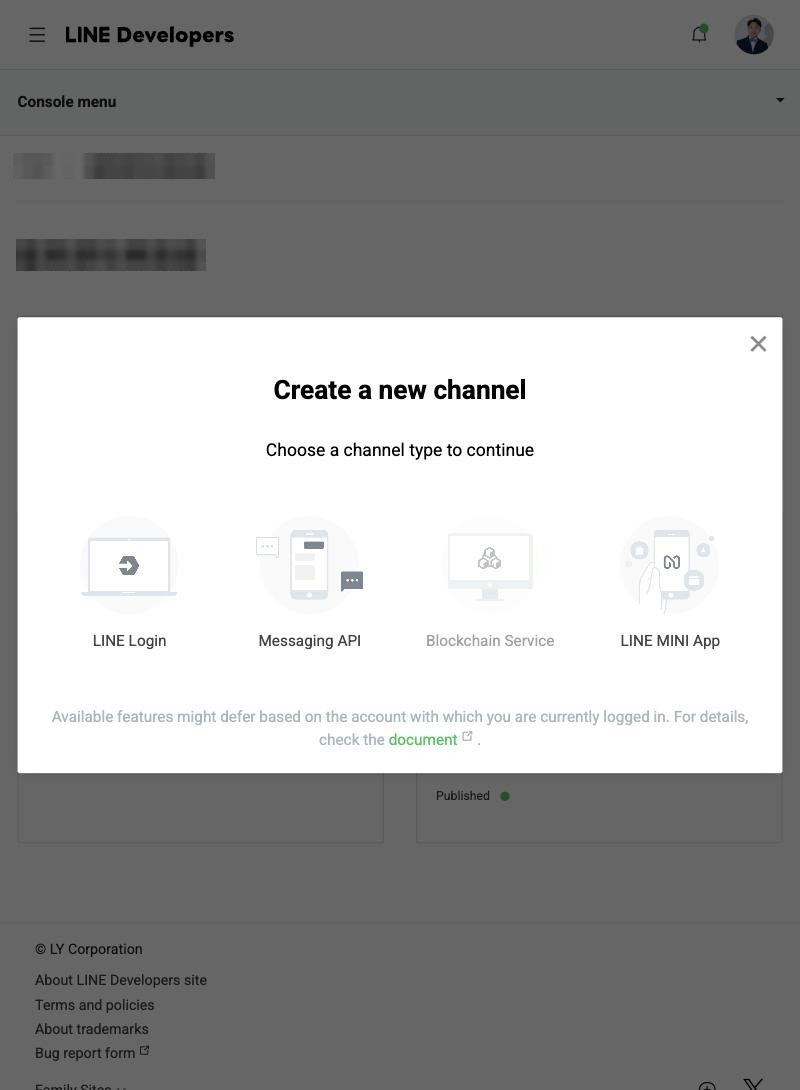Open Terms and policies link
Screen dimensions: 800x1090
coord(95,1005)
